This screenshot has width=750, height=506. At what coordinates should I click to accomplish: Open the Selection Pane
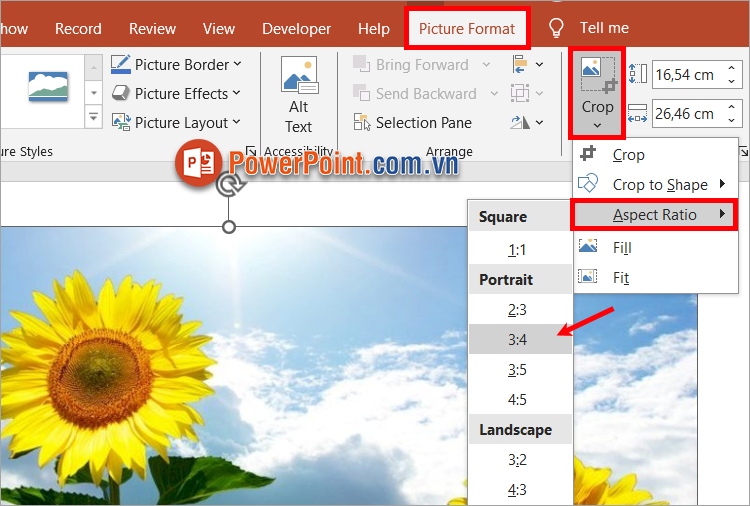point(413,123)
